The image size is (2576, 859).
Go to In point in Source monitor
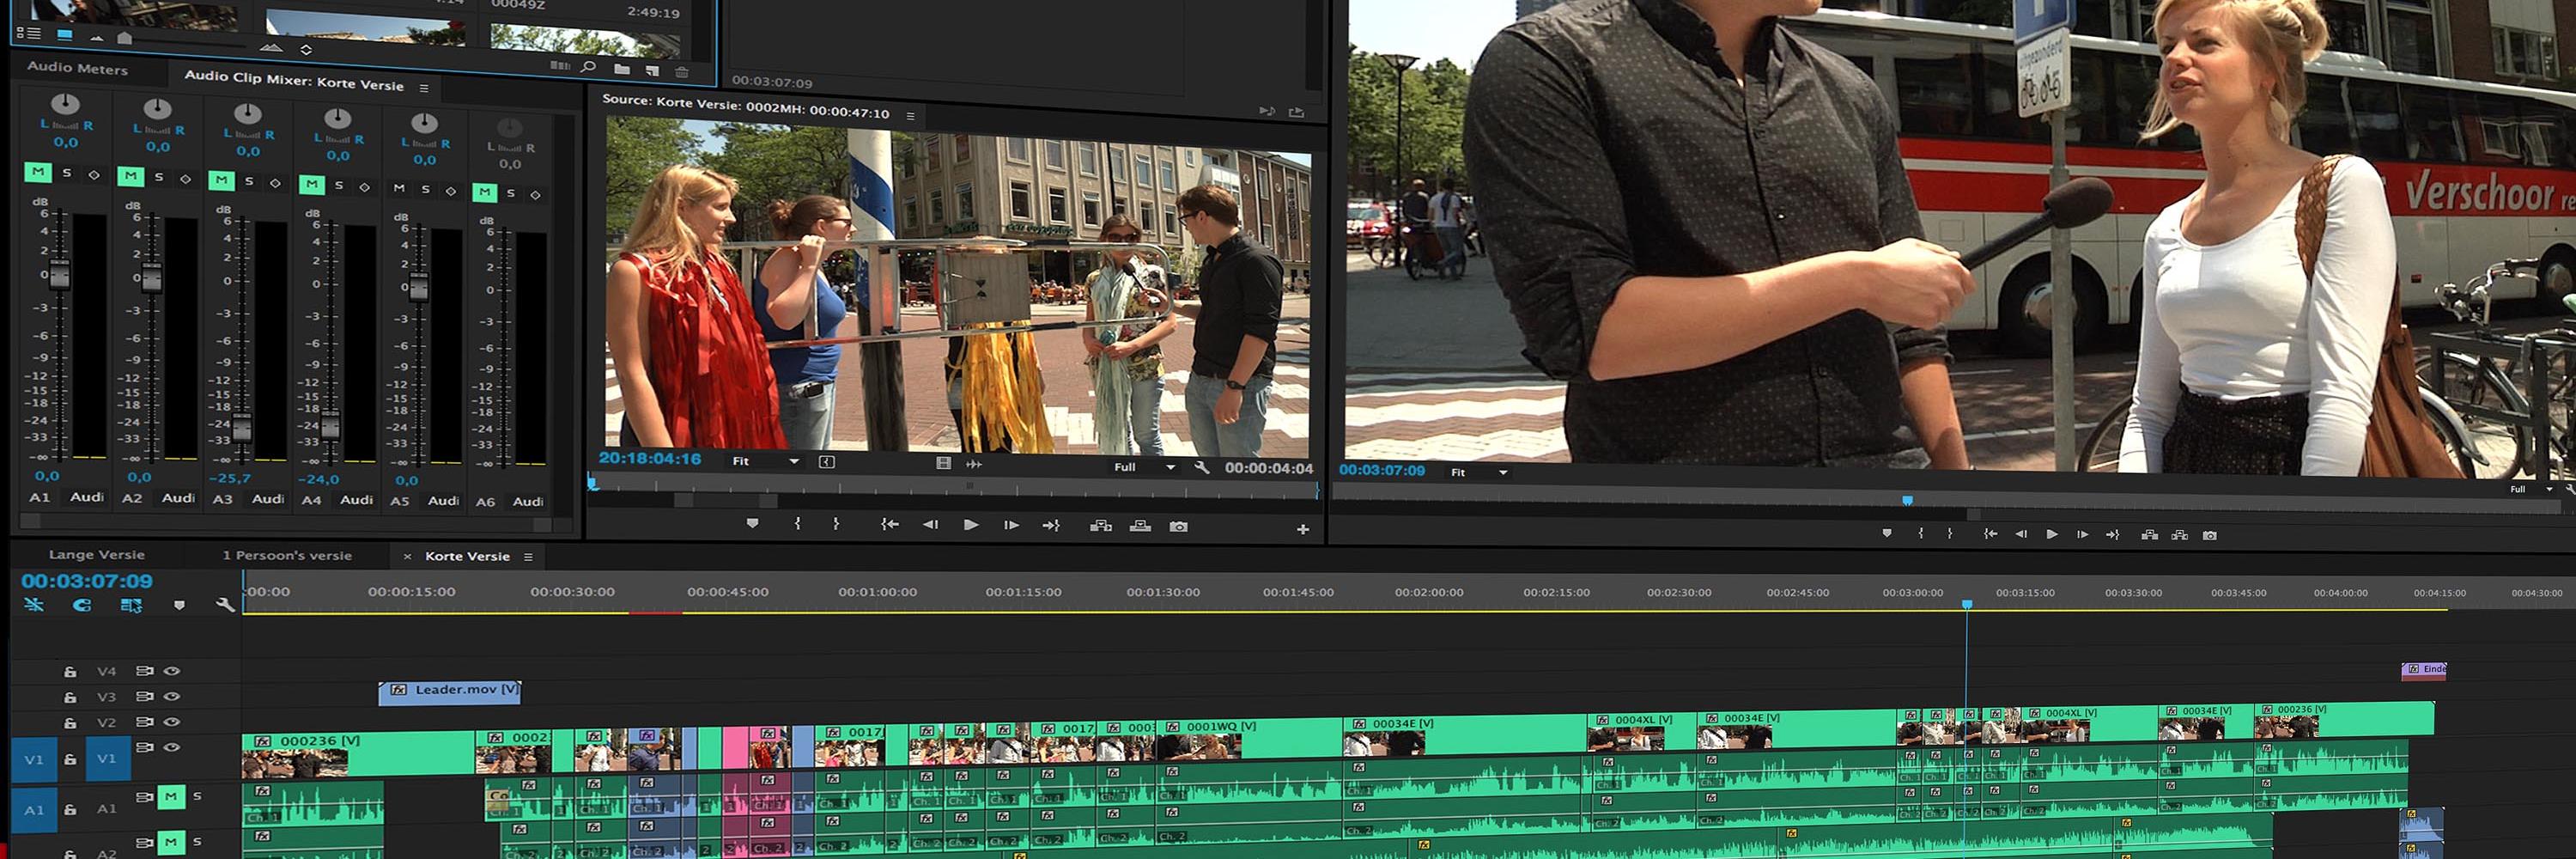(889, 524)
